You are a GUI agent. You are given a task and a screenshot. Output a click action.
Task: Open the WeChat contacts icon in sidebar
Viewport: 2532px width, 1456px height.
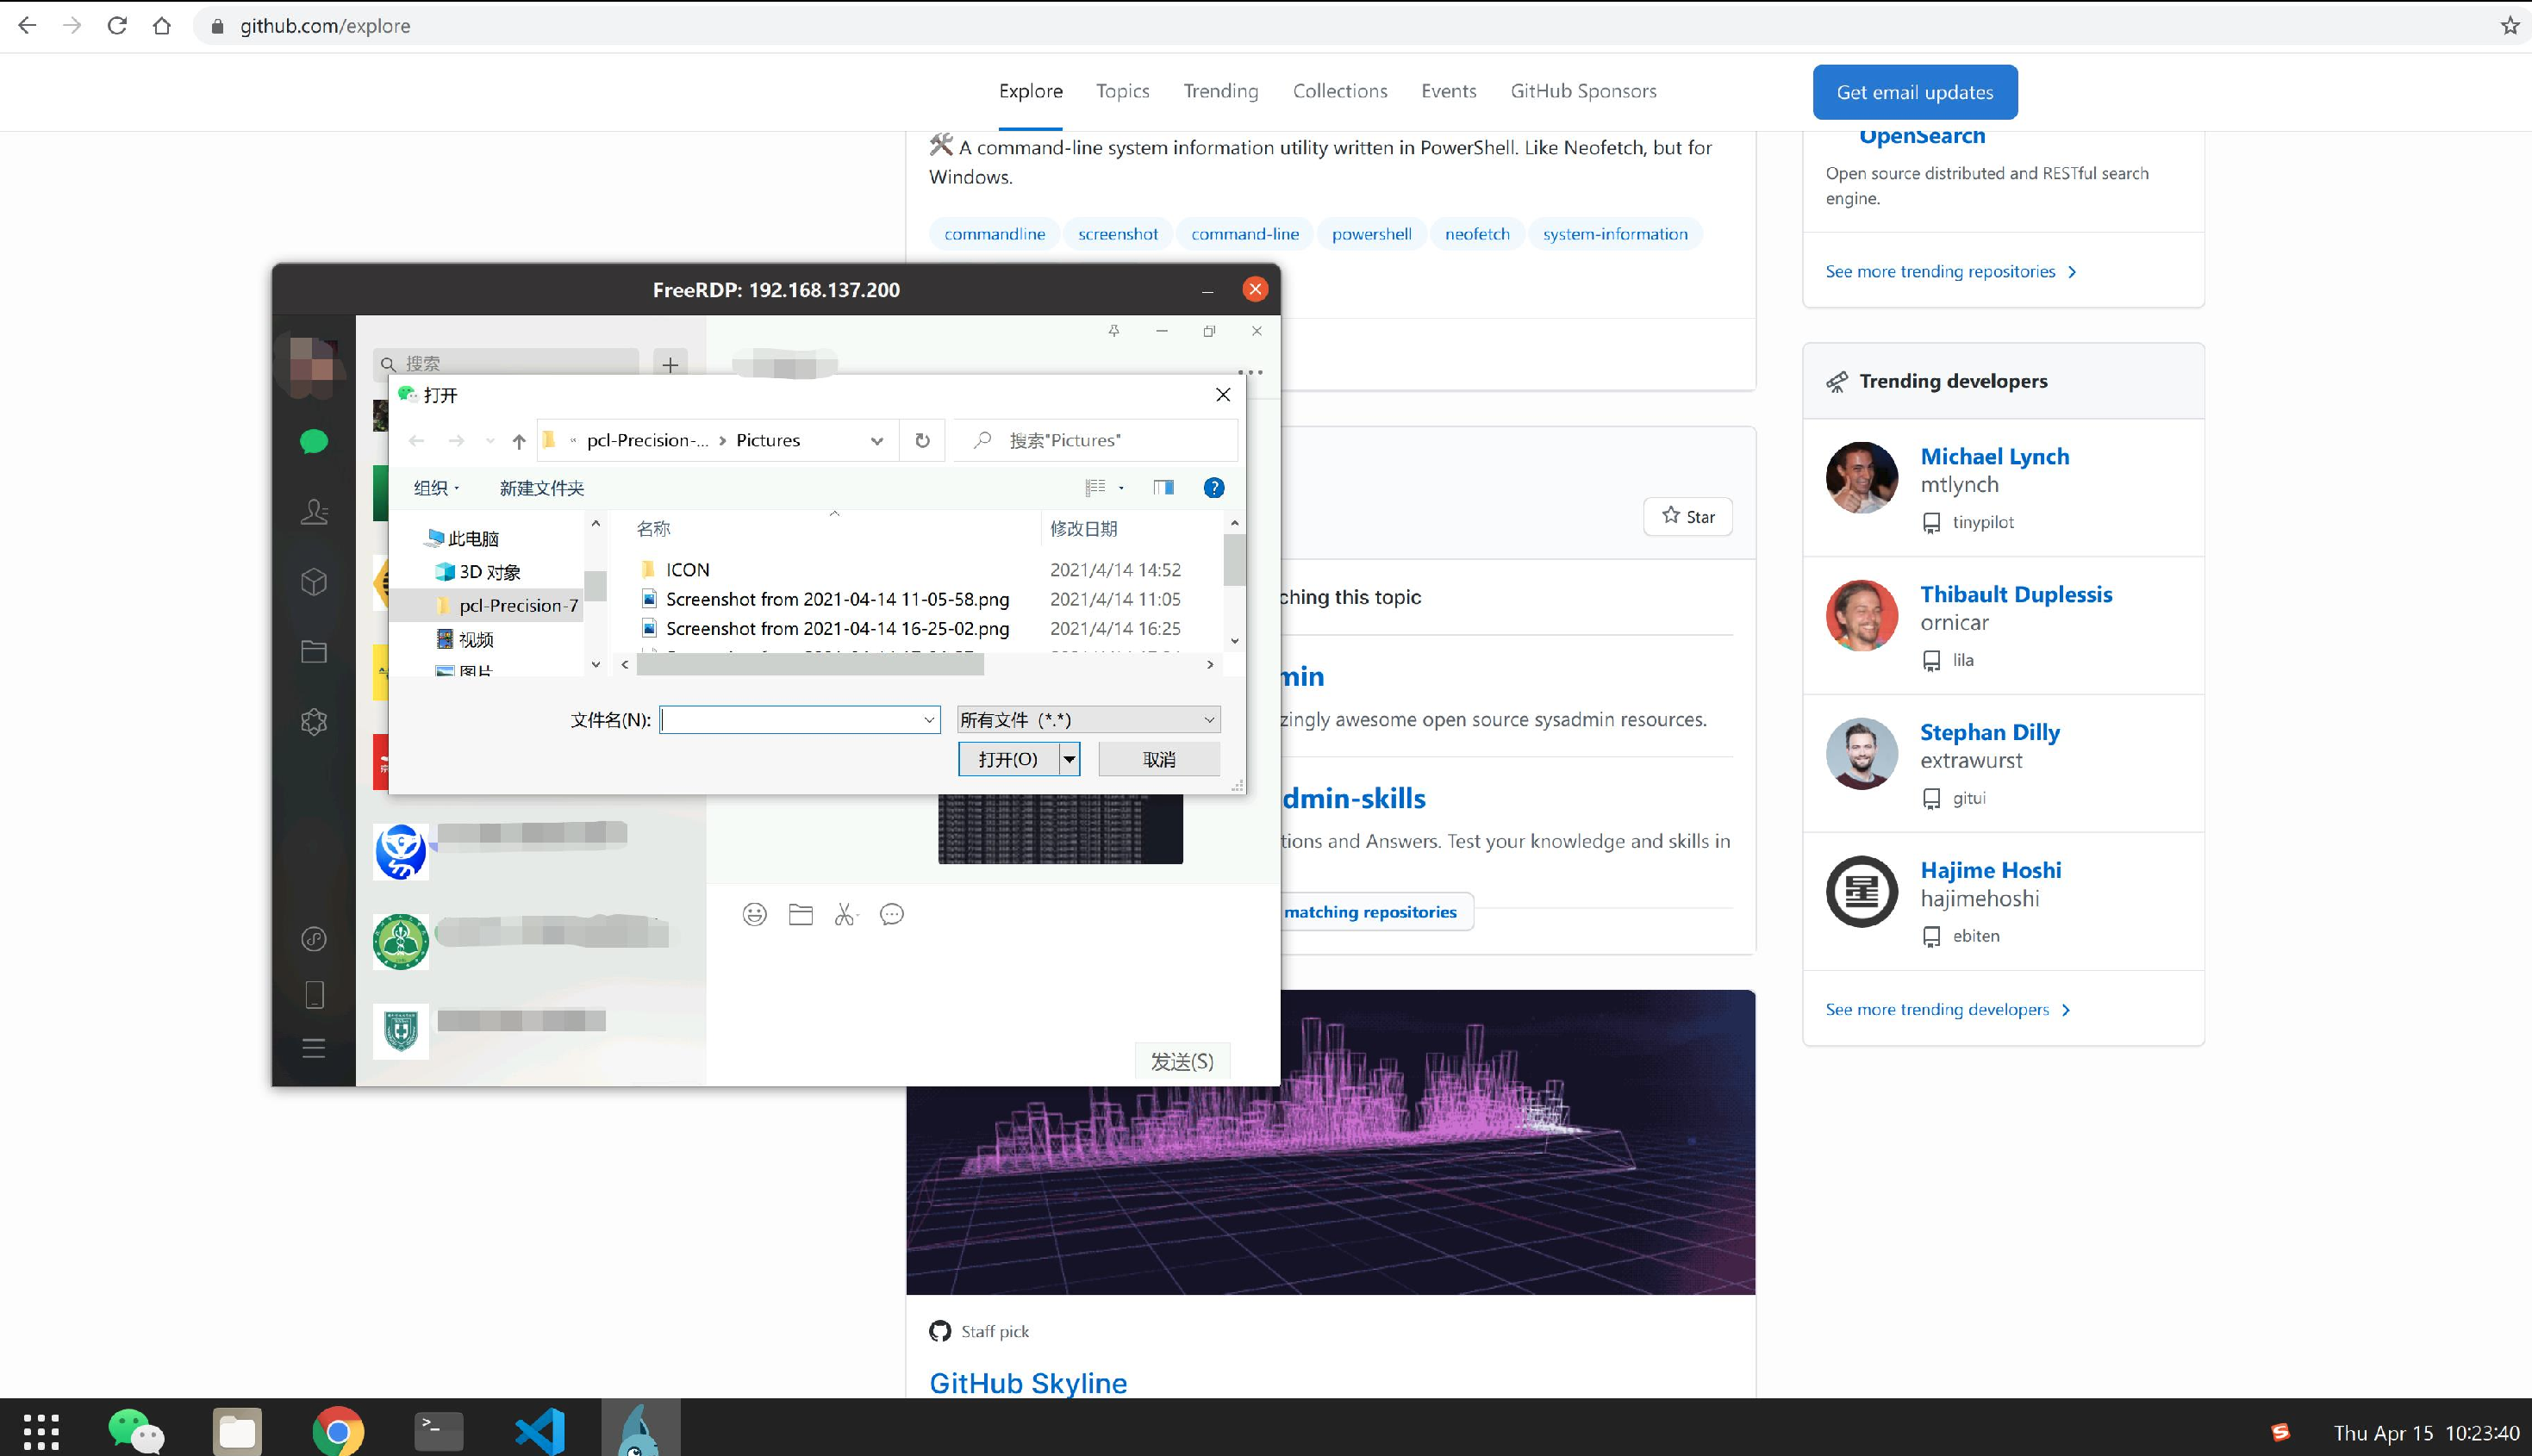[313, 512]
